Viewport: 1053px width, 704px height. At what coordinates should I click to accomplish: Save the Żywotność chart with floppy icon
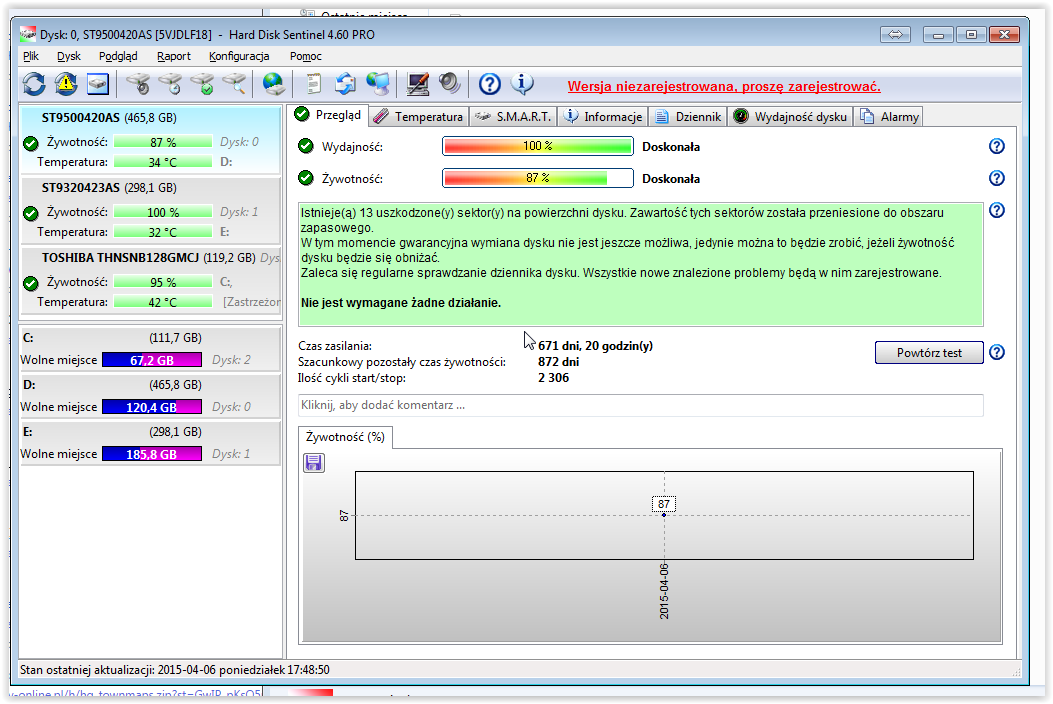click(x=314, y=462)
